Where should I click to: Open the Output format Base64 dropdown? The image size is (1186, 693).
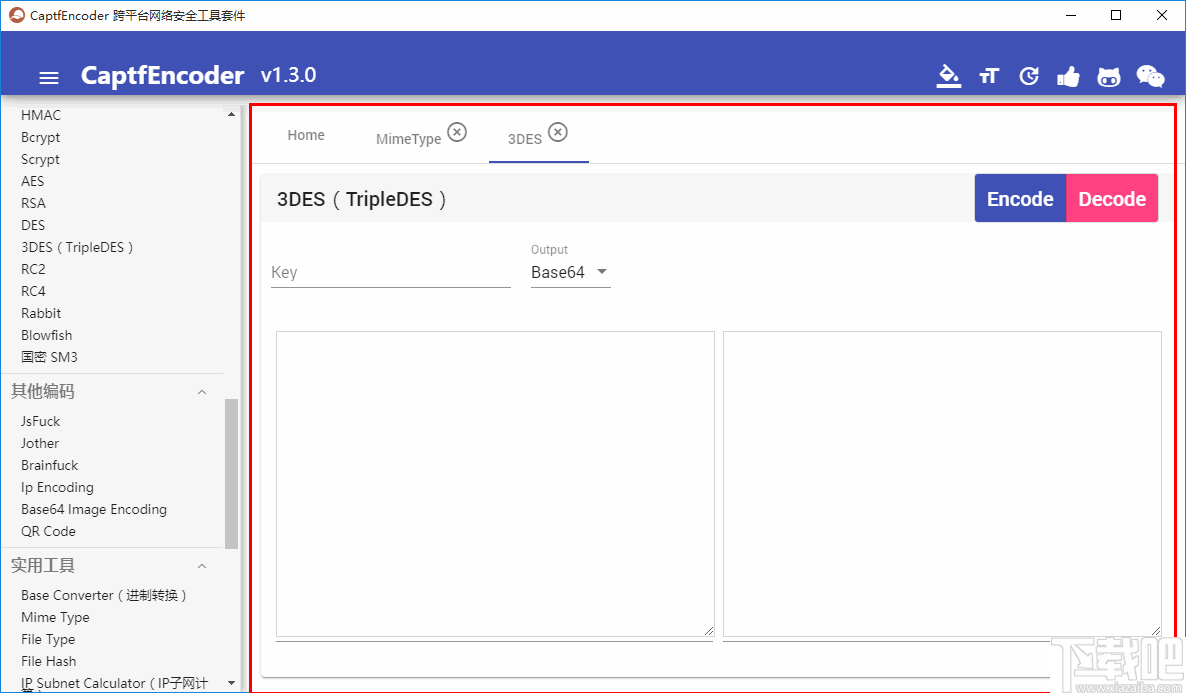click(570, 271)
